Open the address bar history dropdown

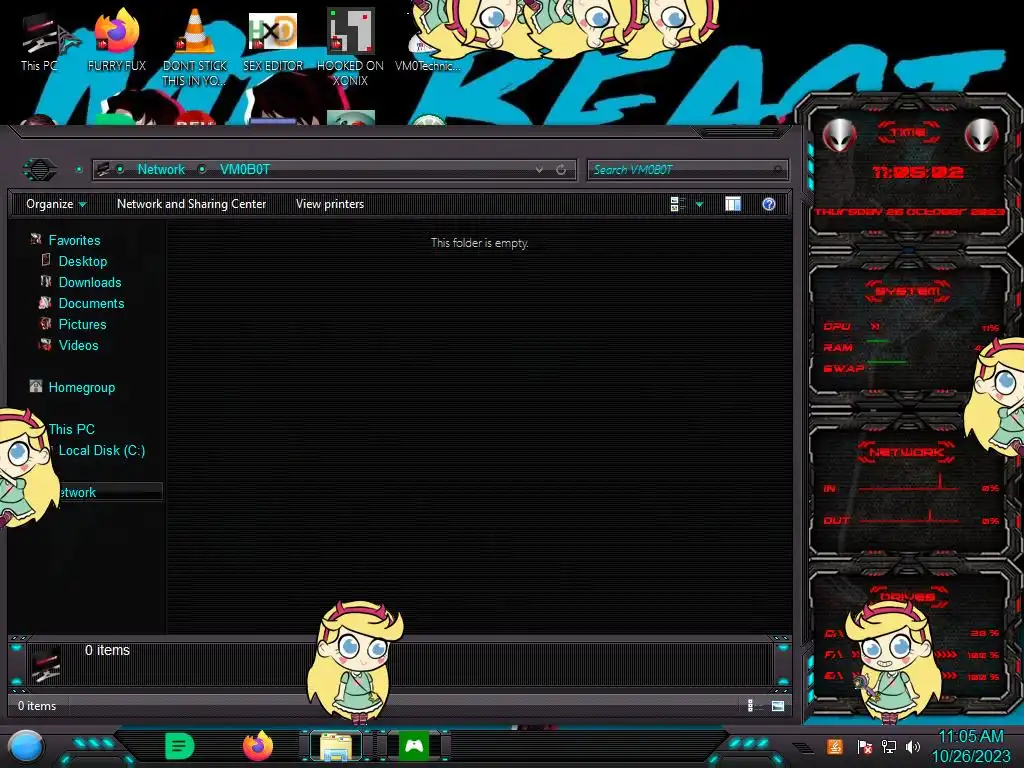tap(539, 170)
